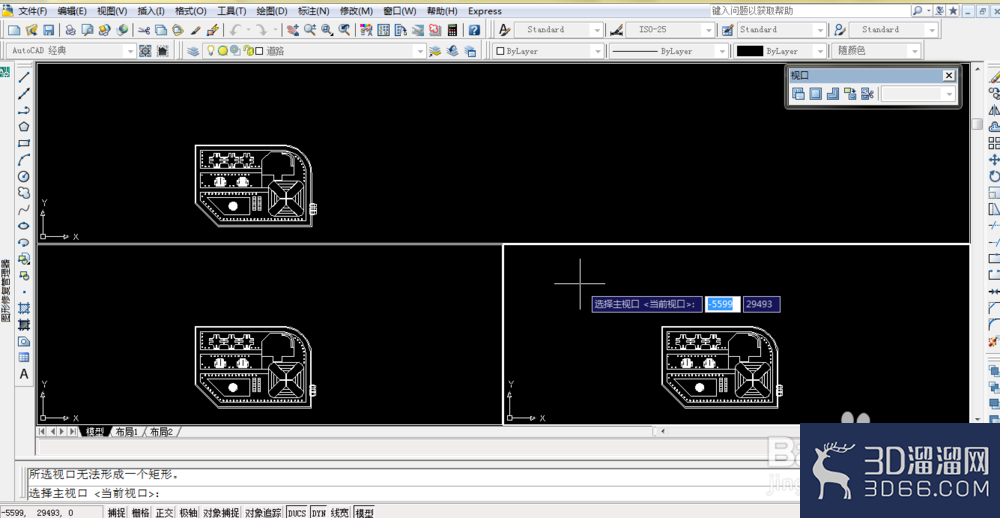Open the 文件(F) menu
Viewport: 1000px width, 518px height.
(x=33, y=11)
